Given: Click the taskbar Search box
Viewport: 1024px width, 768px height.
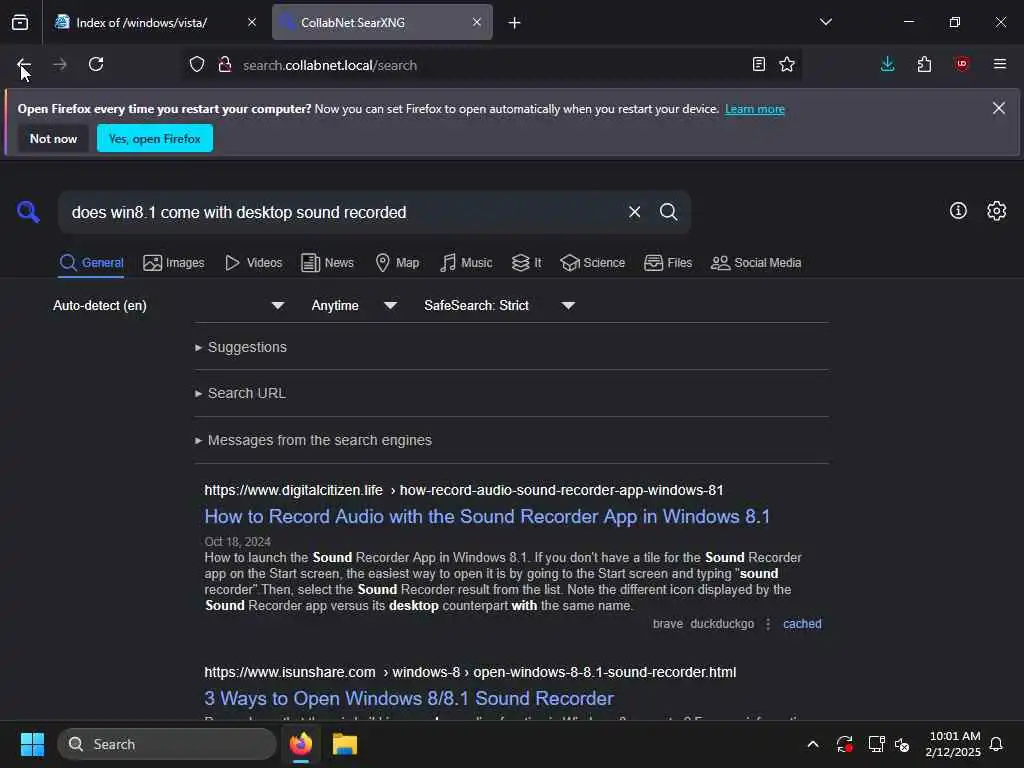Looking at the screenshot, I should pos(167,744).
